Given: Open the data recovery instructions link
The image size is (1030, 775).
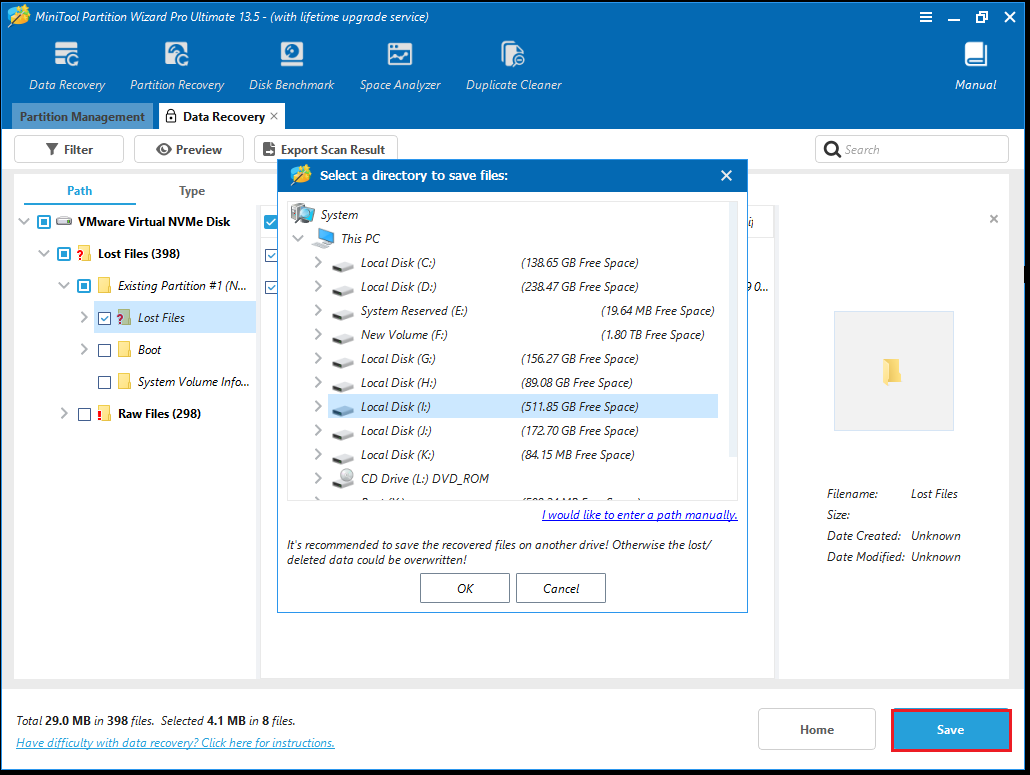Looking at the screenshot, I should [175, 743].
